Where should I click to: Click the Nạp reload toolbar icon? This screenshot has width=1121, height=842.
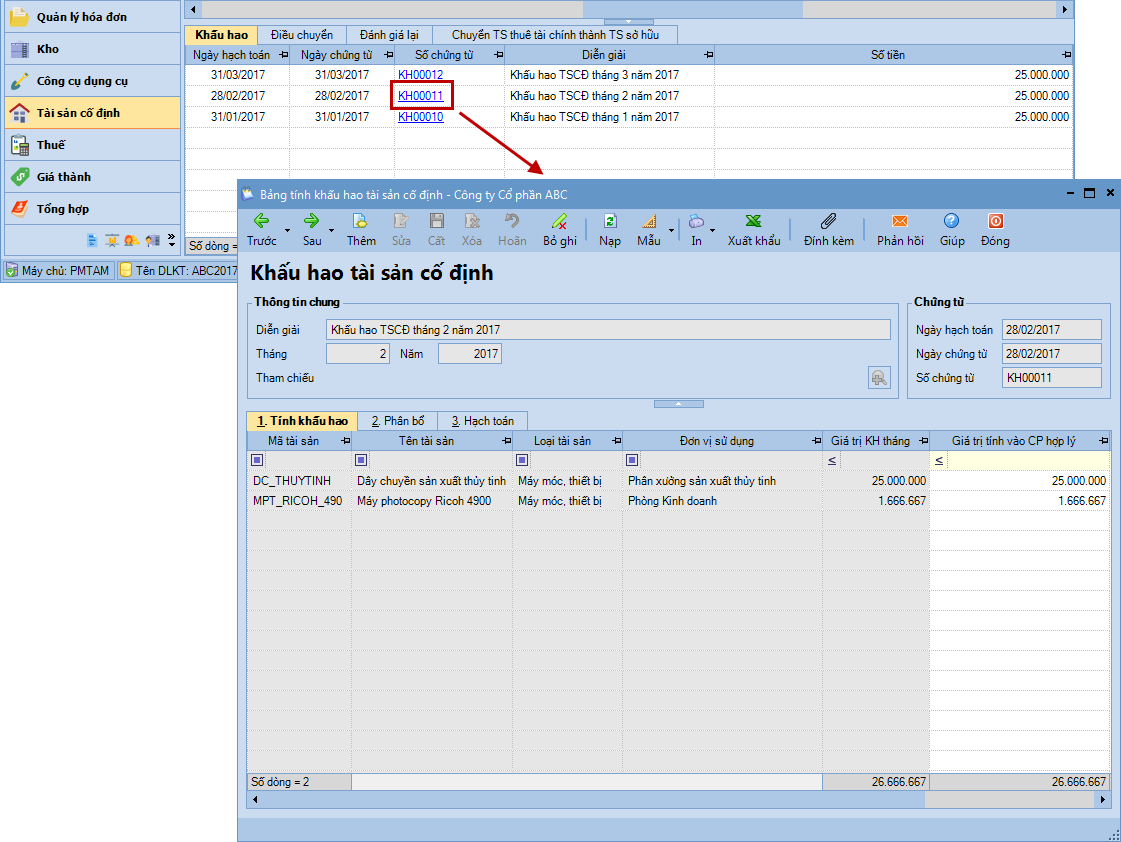[x=609, y=222]
